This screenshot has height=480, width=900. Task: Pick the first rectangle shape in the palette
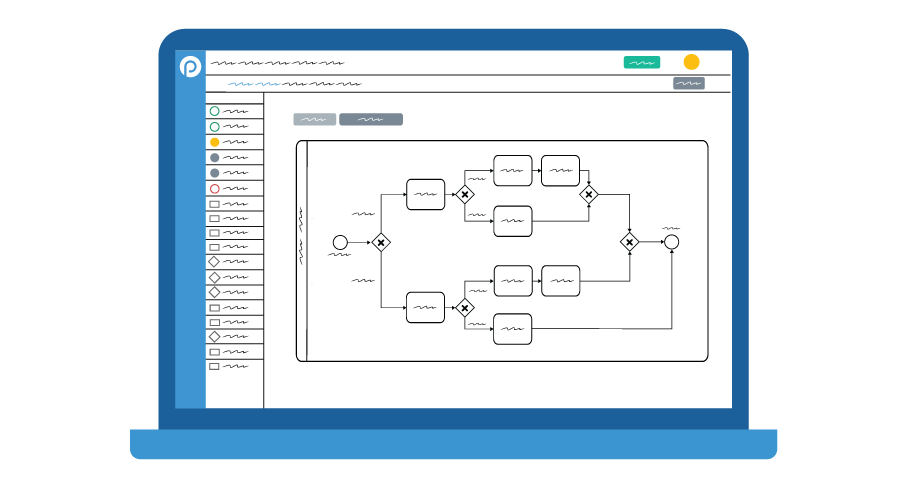click(214, 204)
